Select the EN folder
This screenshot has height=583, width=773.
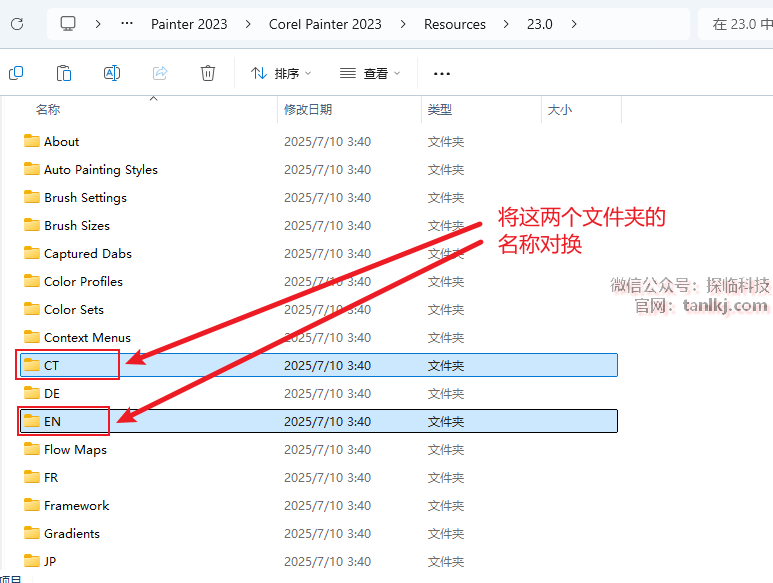(52, 421)
